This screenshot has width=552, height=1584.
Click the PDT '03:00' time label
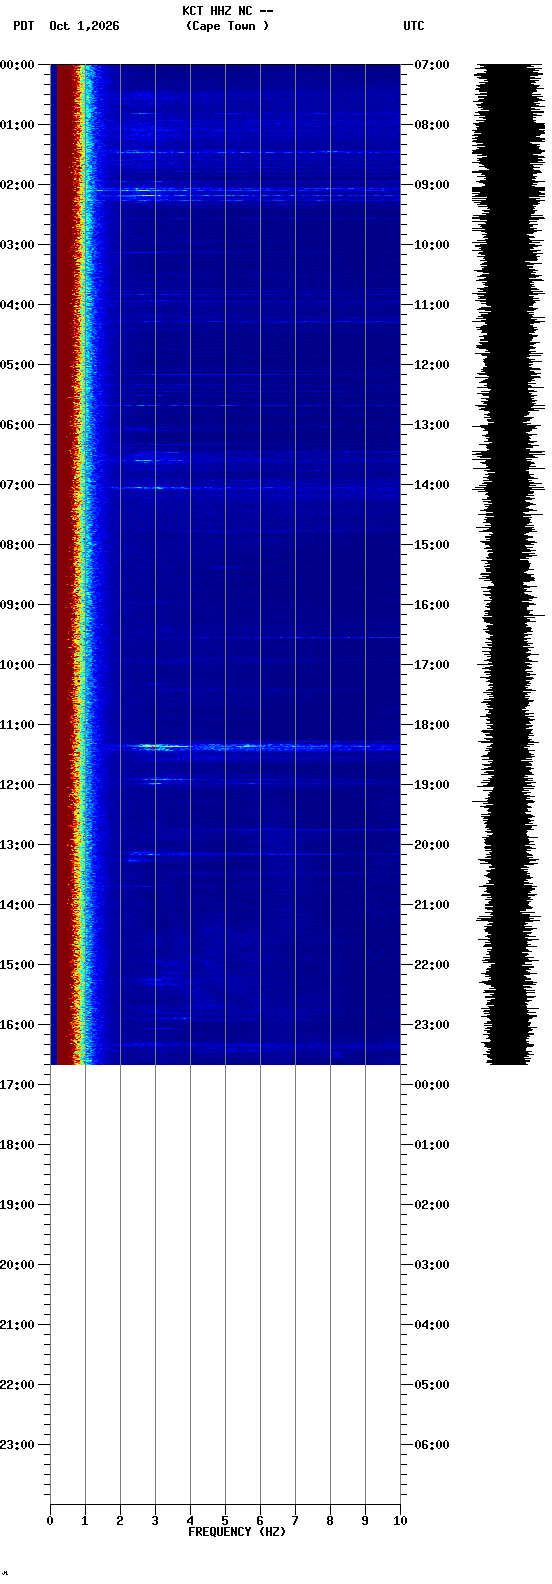pos(17,245)
